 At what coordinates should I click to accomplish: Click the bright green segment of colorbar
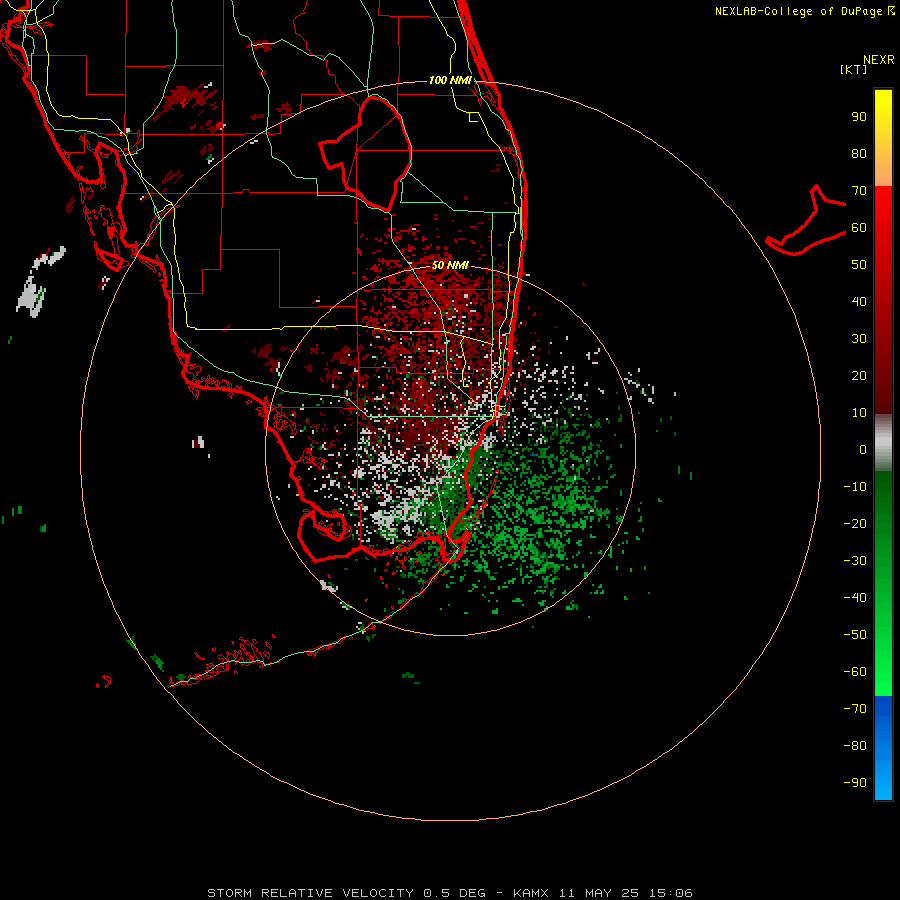883,660
